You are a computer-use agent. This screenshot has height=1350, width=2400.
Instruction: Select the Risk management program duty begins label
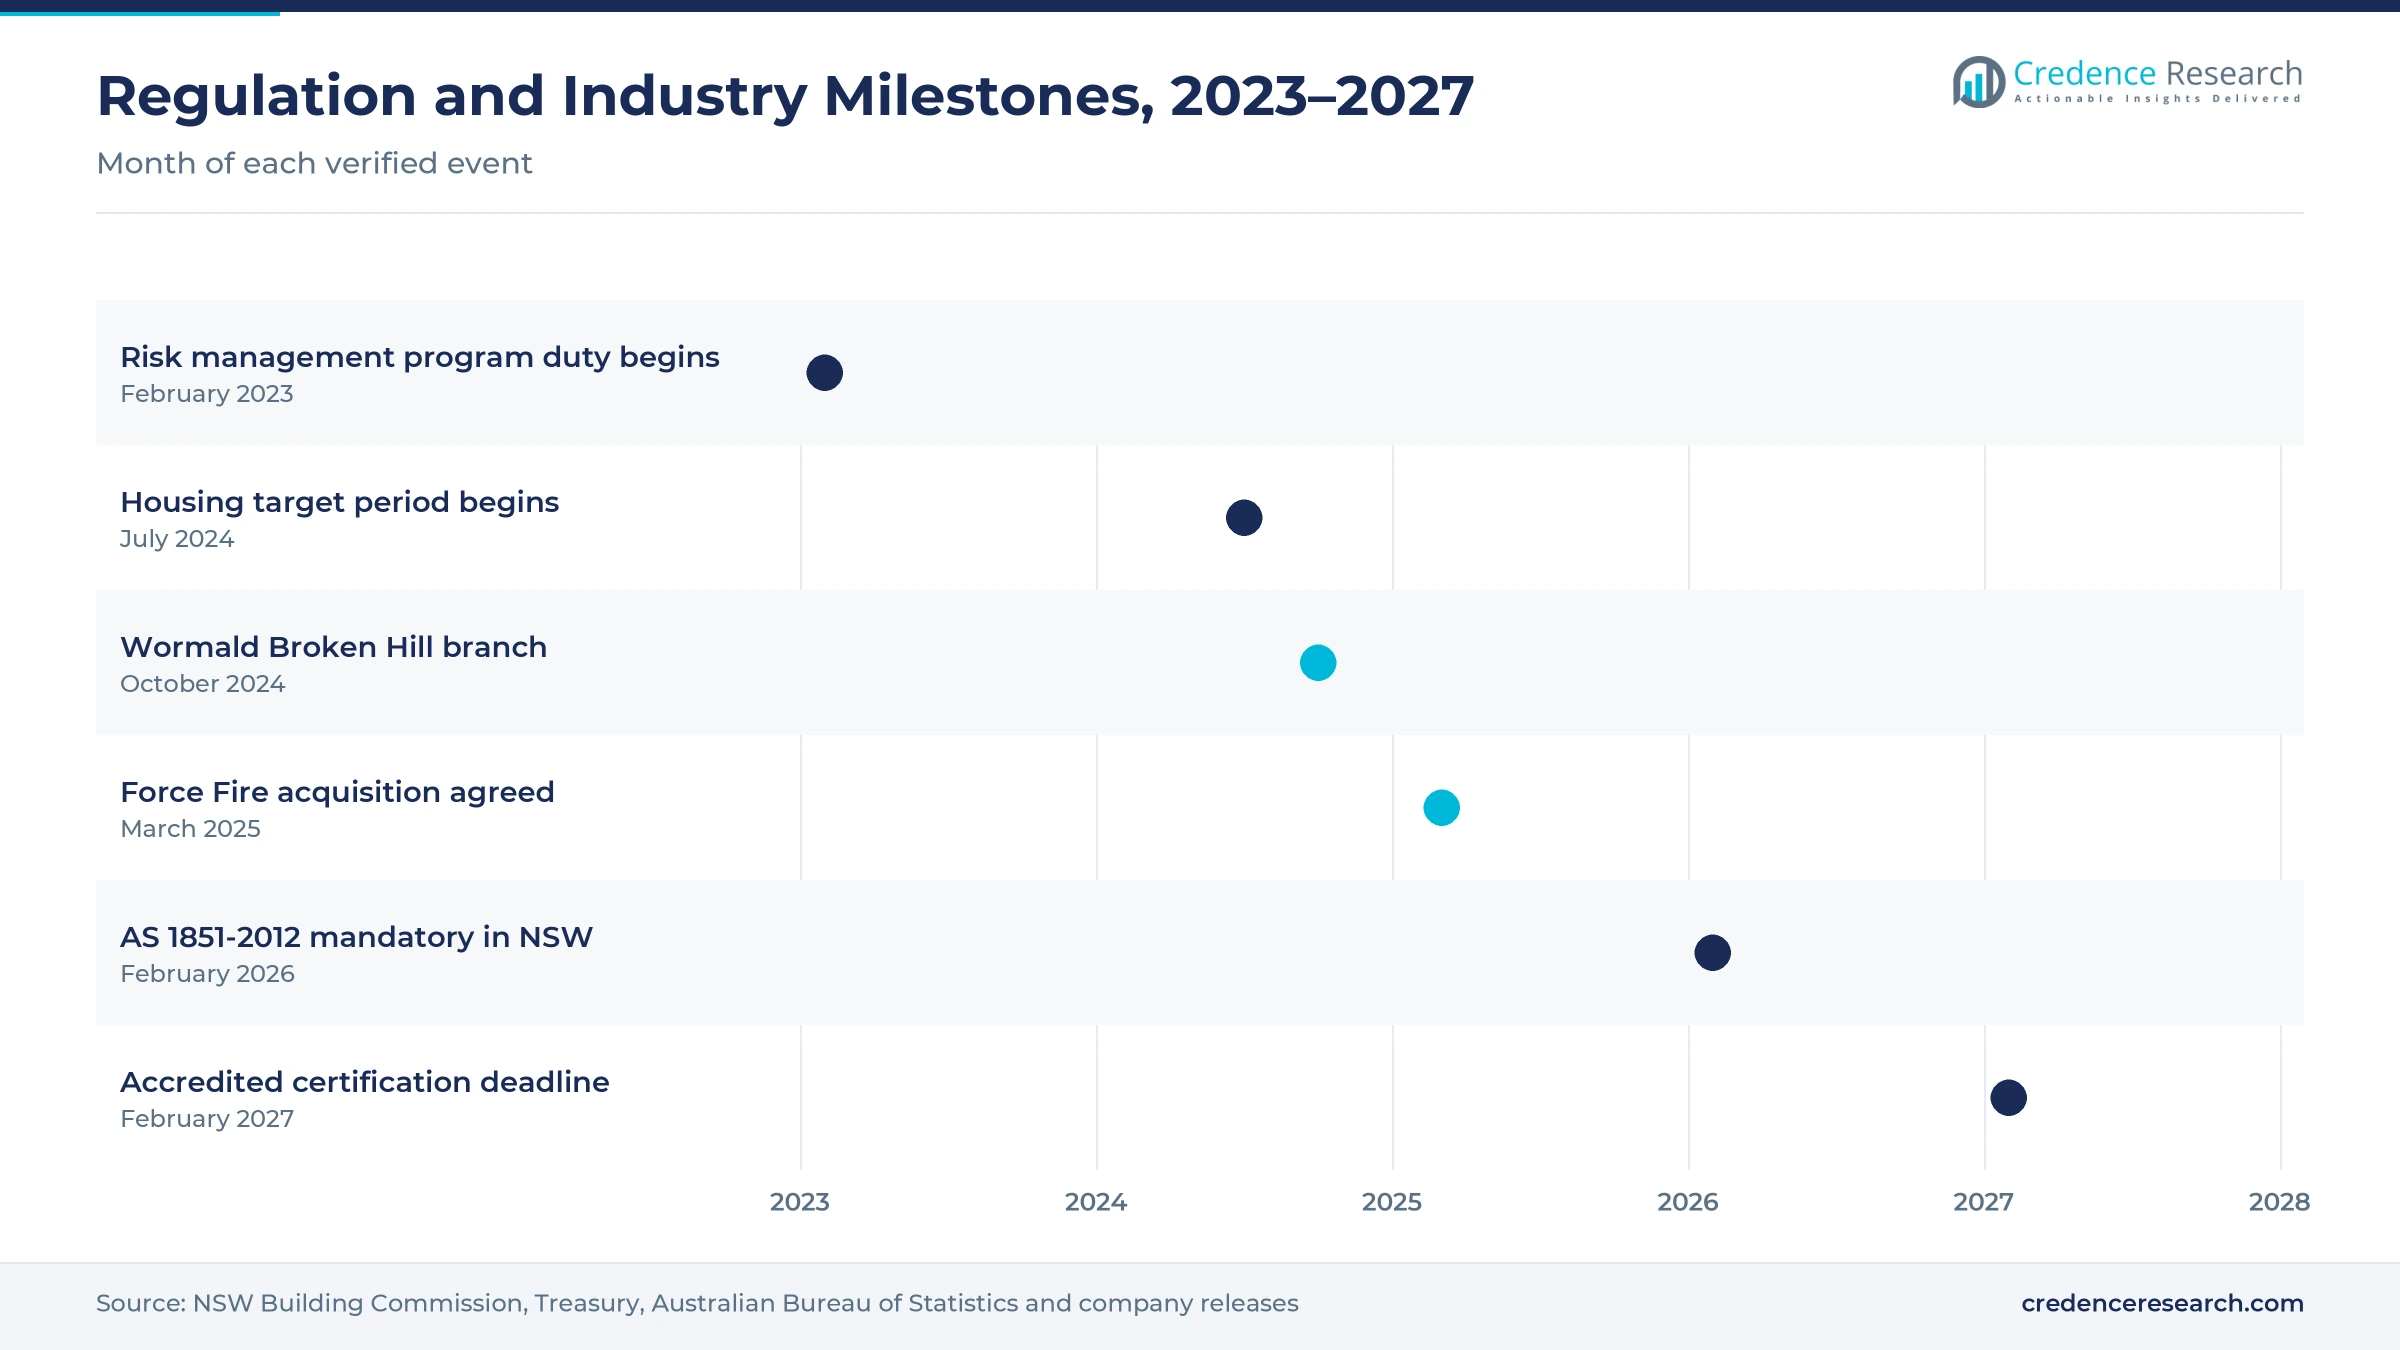click(x=420, y=357)
